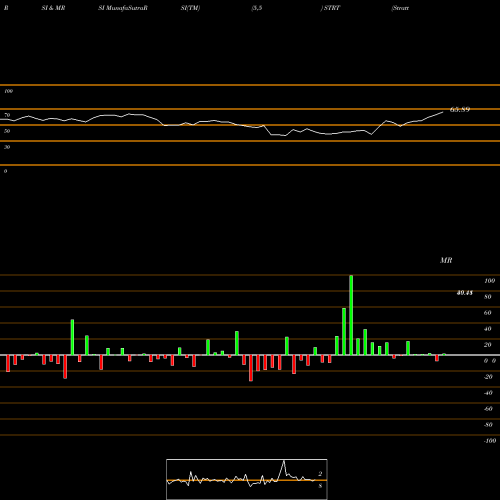The height and width of the screenshot is (500, 500).
Task: Select the tallest green bar in the MR histogram
Action: pyautogui.click(x=351, y=315)
